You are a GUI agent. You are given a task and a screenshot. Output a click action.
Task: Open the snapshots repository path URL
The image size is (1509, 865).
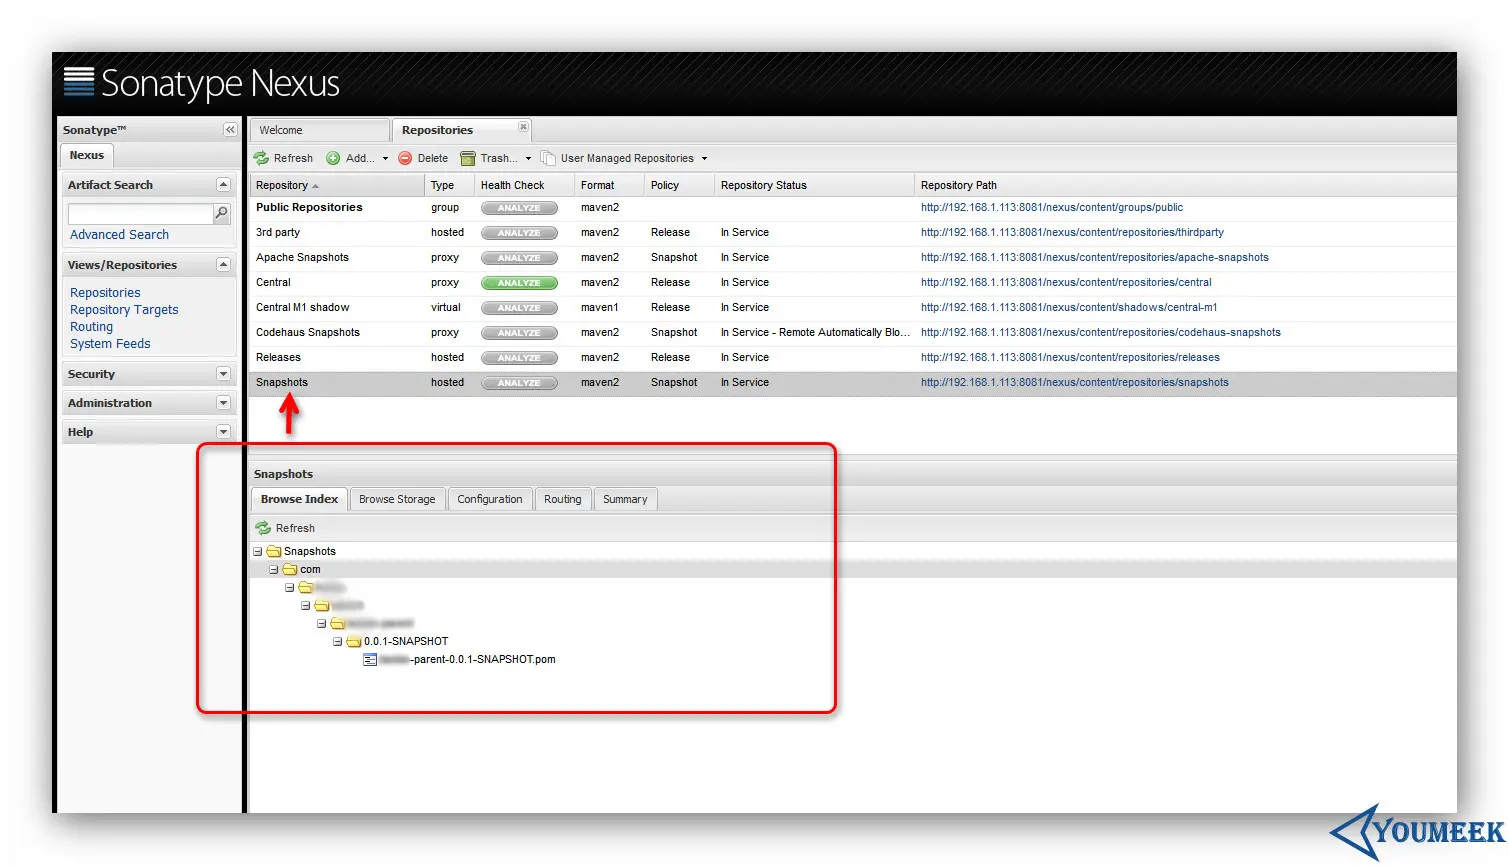pyautogui.click(x=1075, y=383)
